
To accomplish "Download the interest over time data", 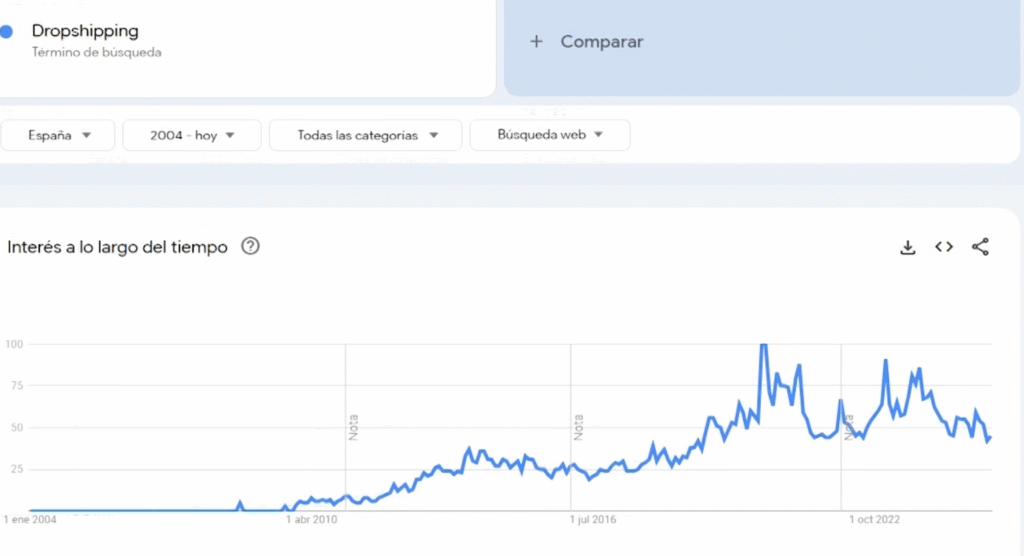I will click(x=907, y=247).
